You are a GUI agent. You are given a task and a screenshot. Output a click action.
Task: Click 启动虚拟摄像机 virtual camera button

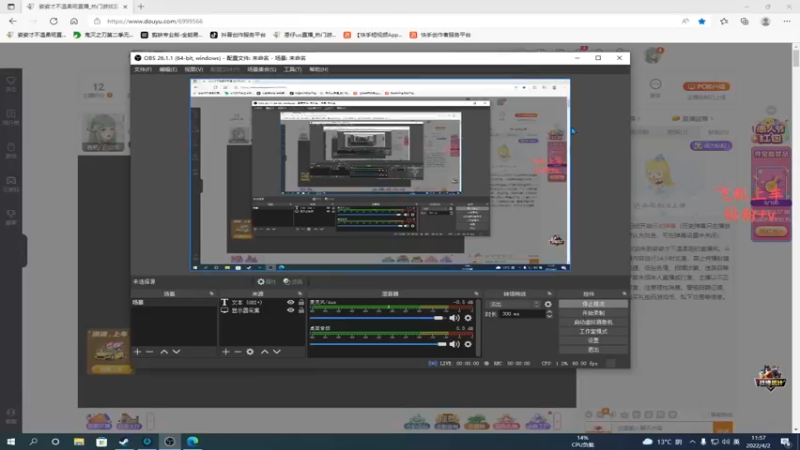[593, 322]
